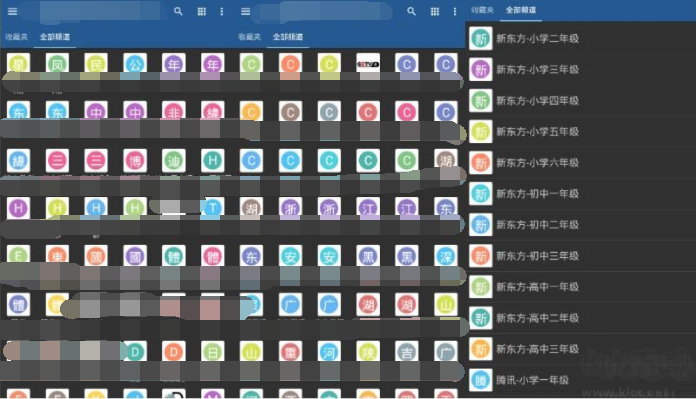The image size is (696, 399).
Task: Open the blue H channel icon
Action: 96,208
